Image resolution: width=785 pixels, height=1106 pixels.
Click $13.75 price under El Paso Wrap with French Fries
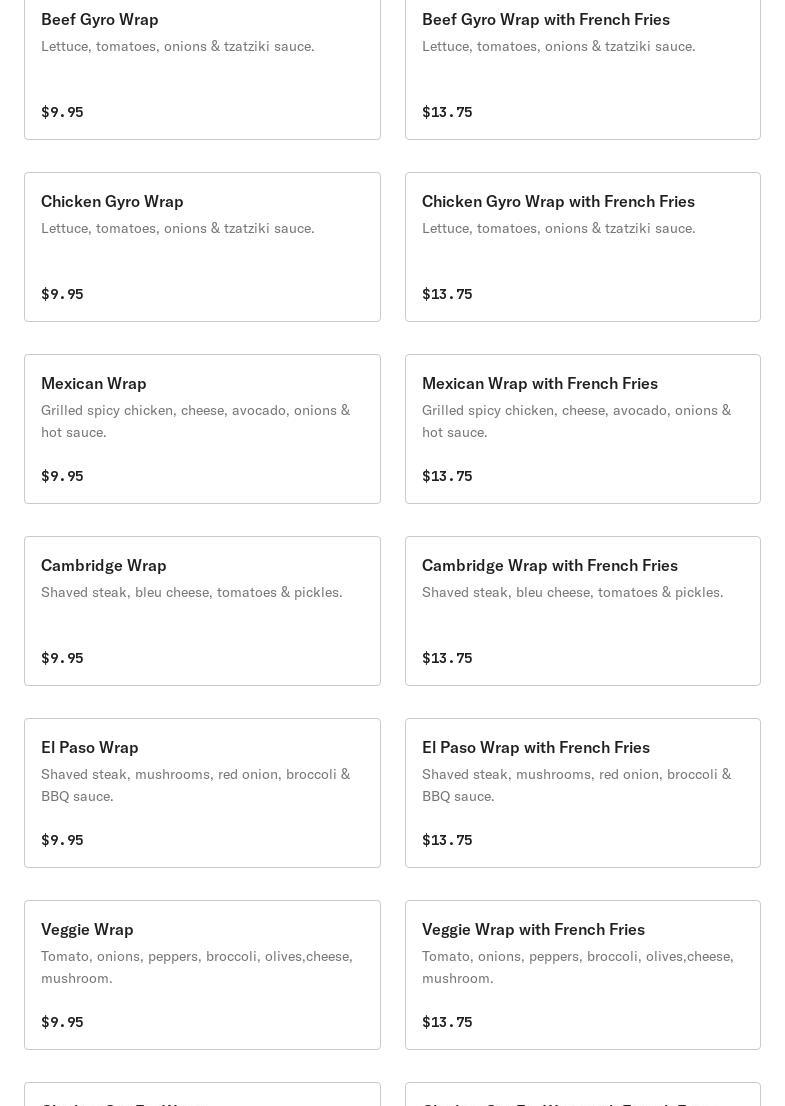(447, 840)
